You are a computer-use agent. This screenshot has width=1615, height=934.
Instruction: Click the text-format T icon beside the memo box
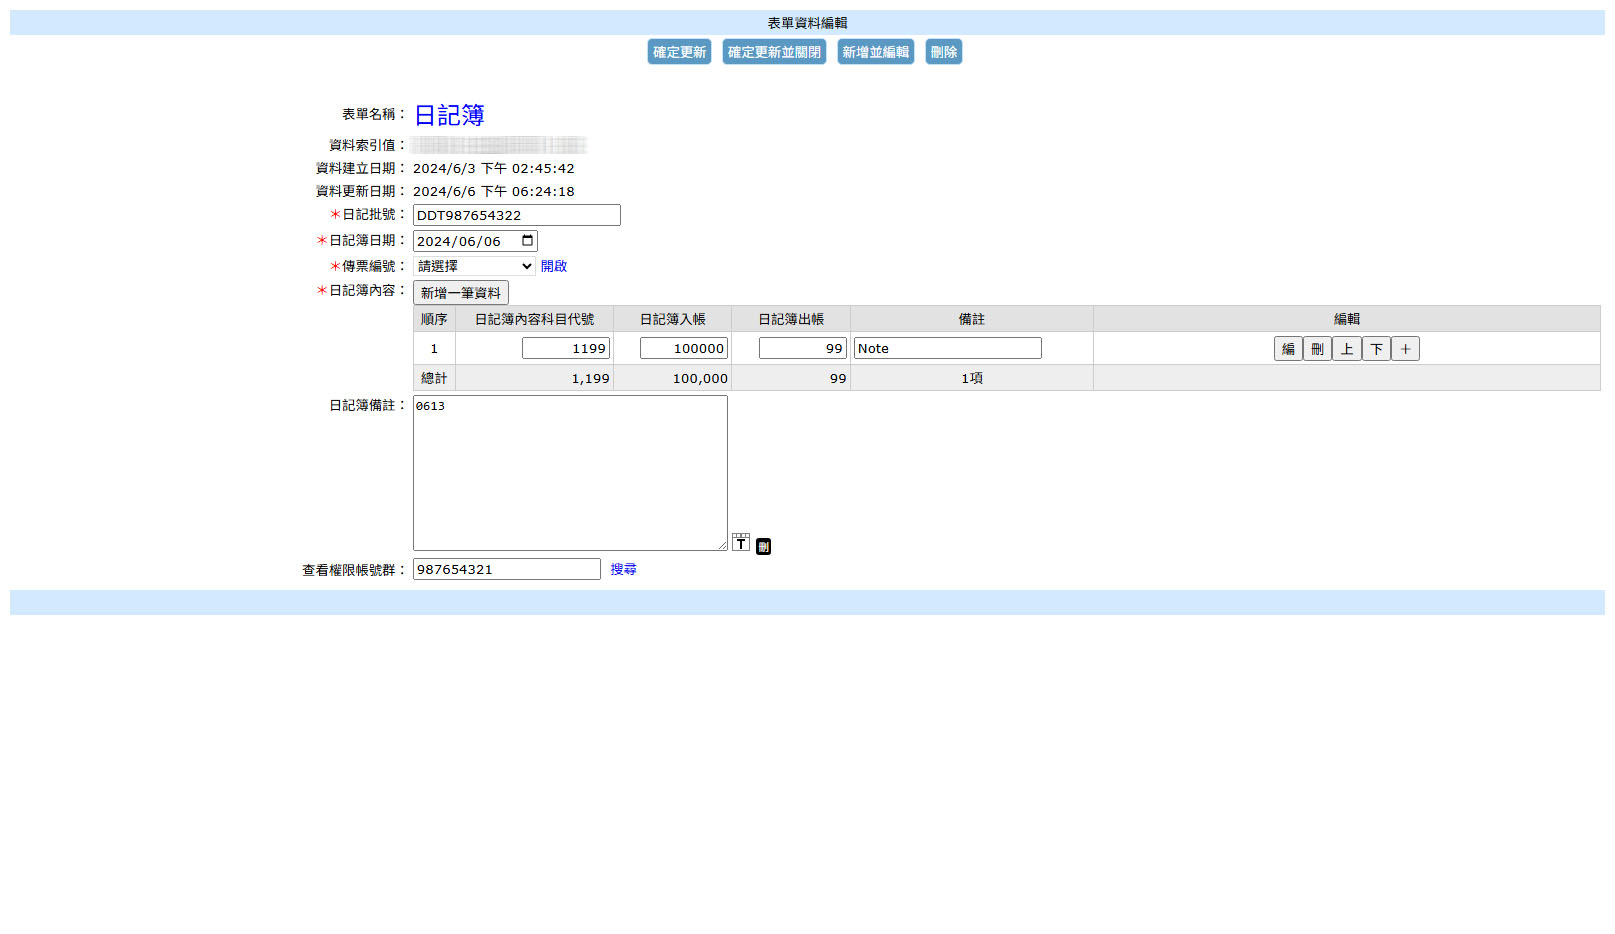(740, 542)
